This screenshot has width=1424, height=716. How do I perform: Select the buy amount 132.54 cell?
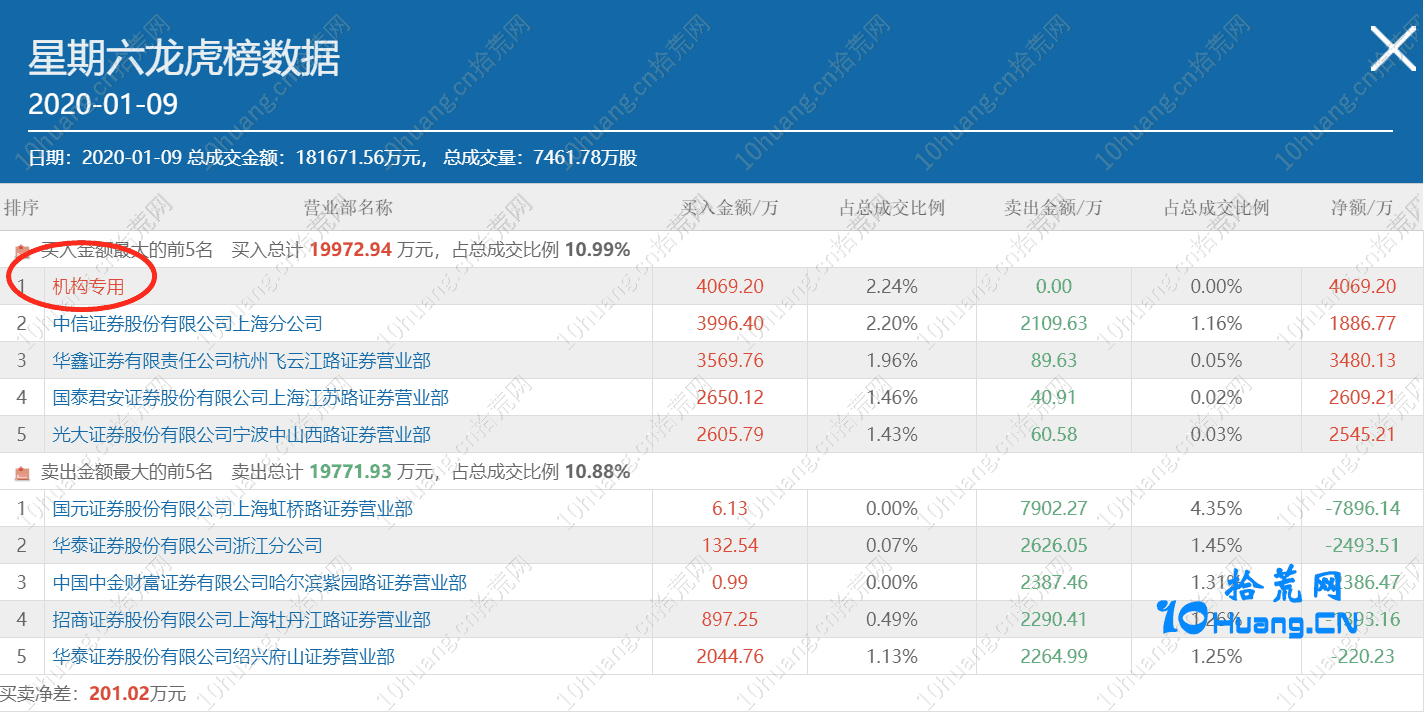[730, 546]
